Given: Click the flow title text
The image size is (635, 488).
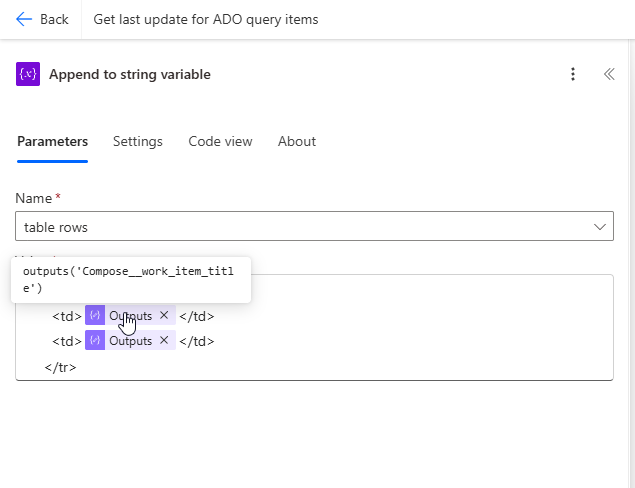Looking at the screenshot, I should pyautogui.click(x=206, y=19).
